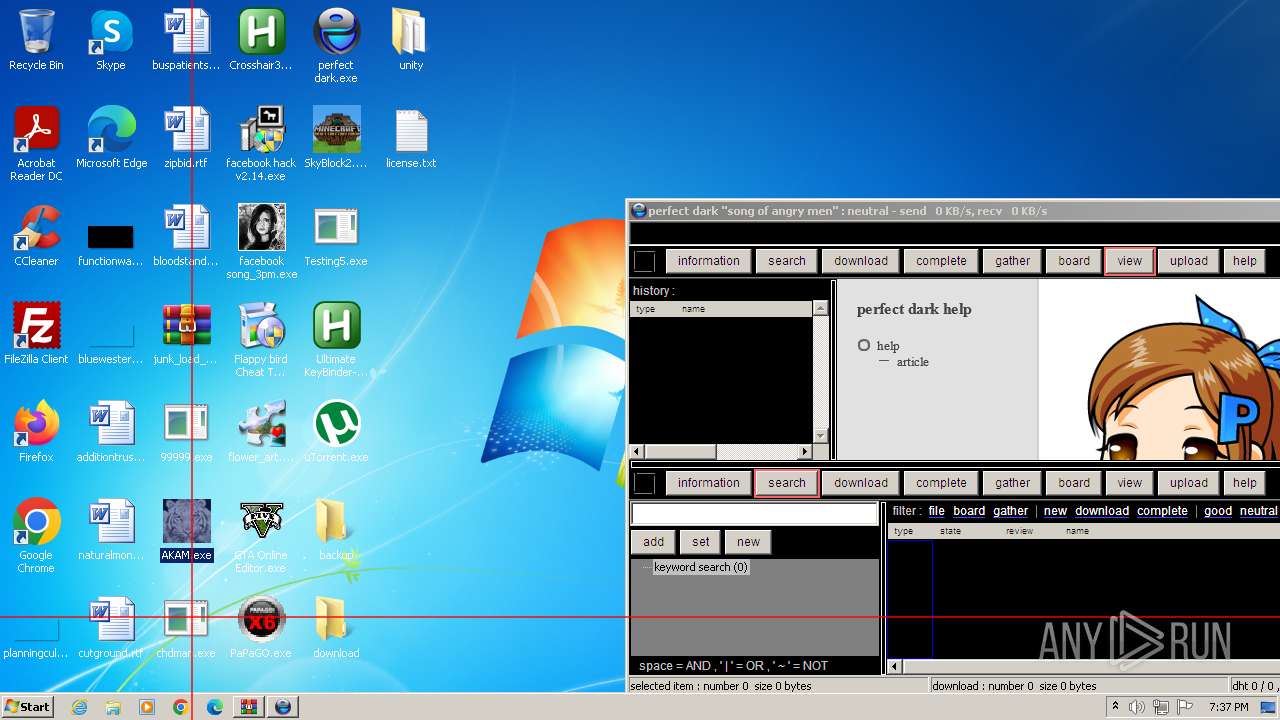Switch lower row to complete tab
1280x720 pixels.
[941, 483]
